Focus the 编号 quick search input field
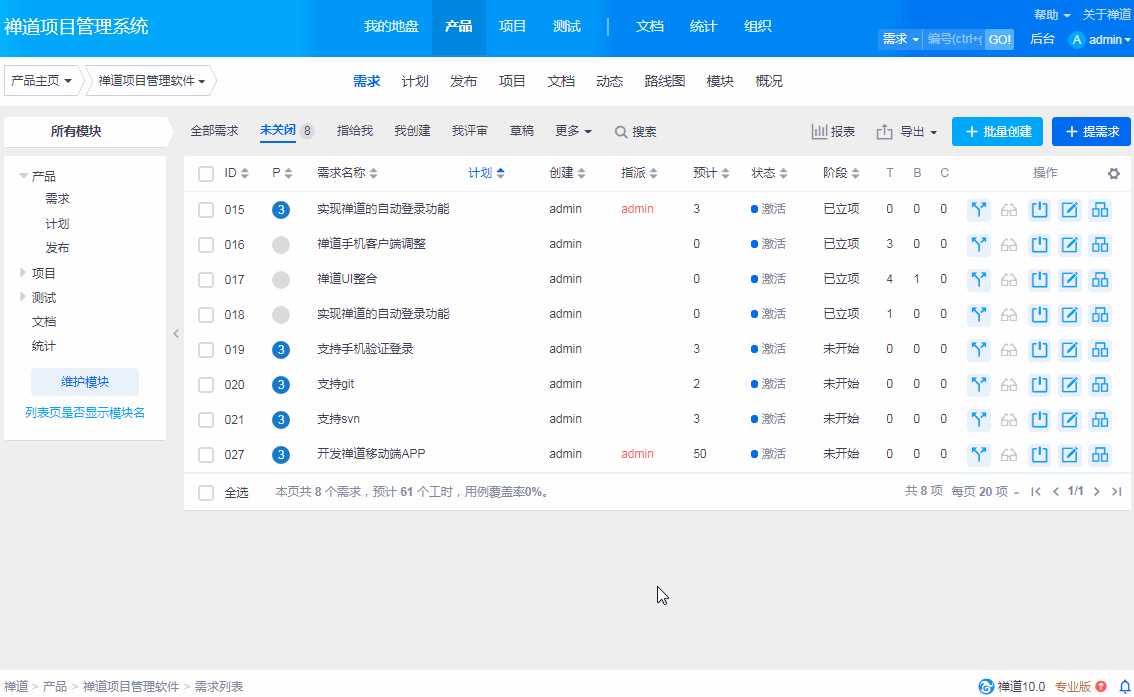This screenshot has width=1134, height=697. [954, 39]
